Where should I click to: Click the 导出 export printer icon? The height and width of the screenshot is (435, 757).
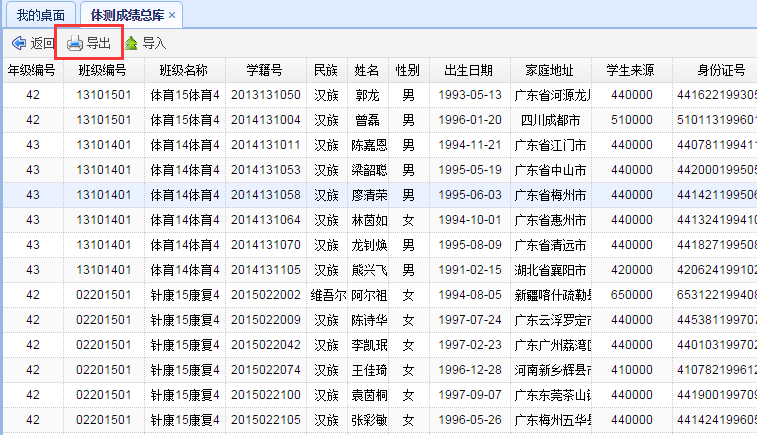[x=75, y=43]
